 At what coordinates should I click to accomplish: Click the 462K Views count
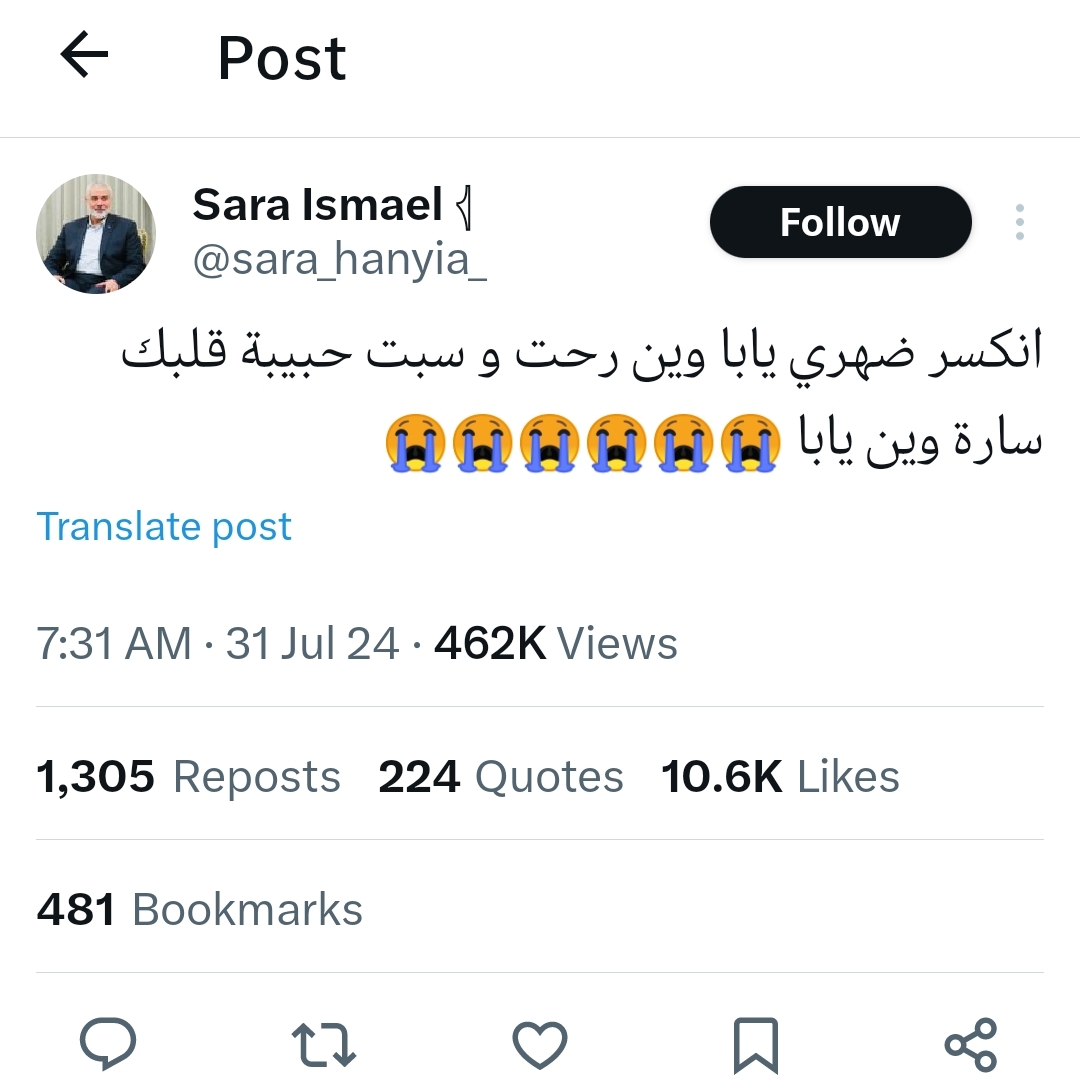(x=556, y=643)
